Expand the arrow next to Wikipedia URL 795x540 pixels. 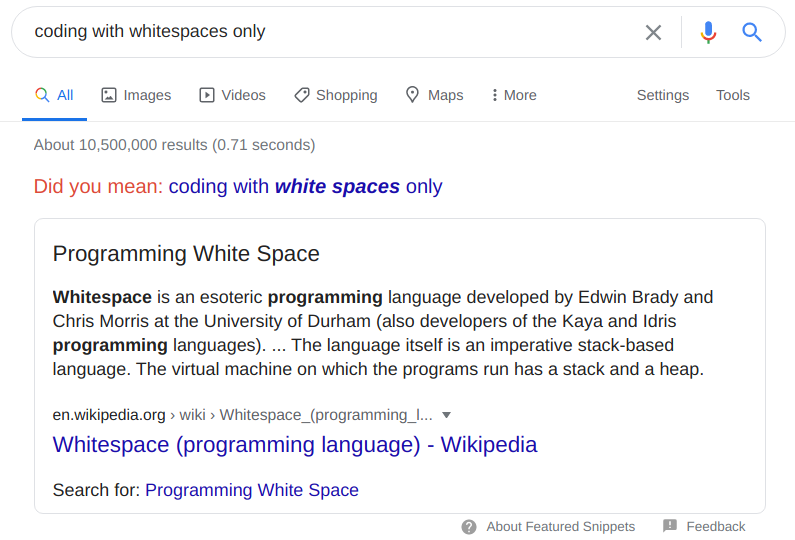(447, 415)
